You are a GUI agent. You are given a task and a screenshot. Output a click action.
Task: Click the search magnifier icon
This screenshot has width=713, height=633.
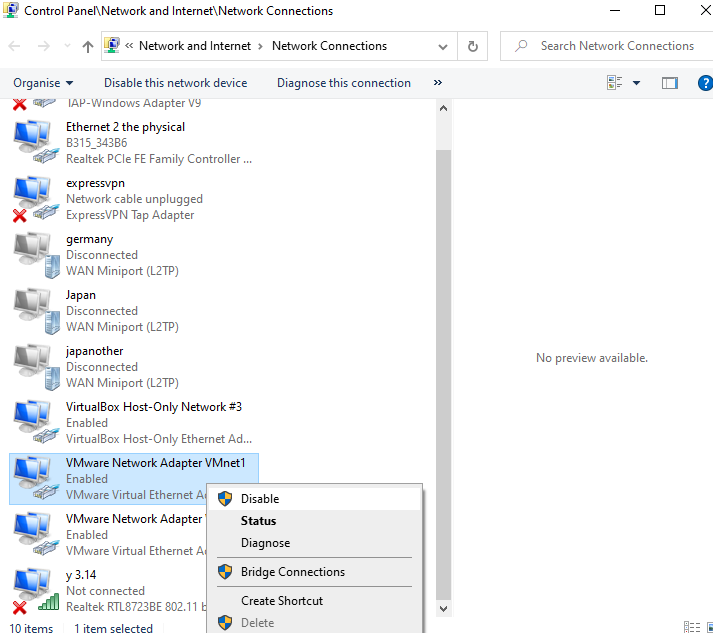coord(521,45)
